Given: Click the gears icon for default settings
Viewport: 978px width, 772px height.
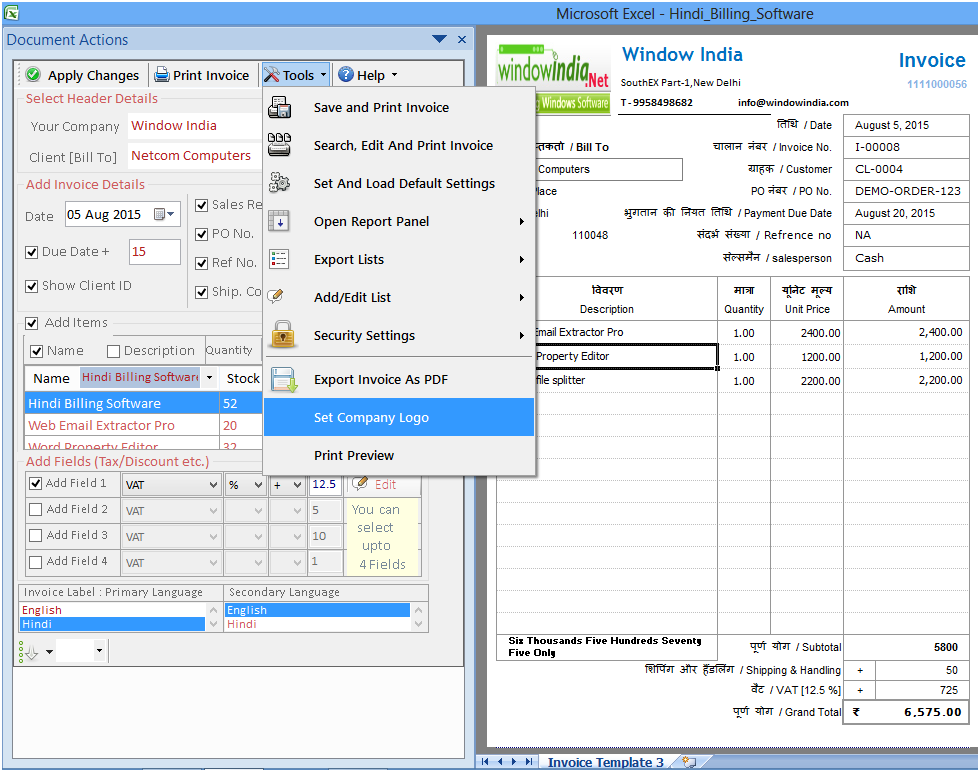Looking at the screenshot, I should [x=279, y=183].
